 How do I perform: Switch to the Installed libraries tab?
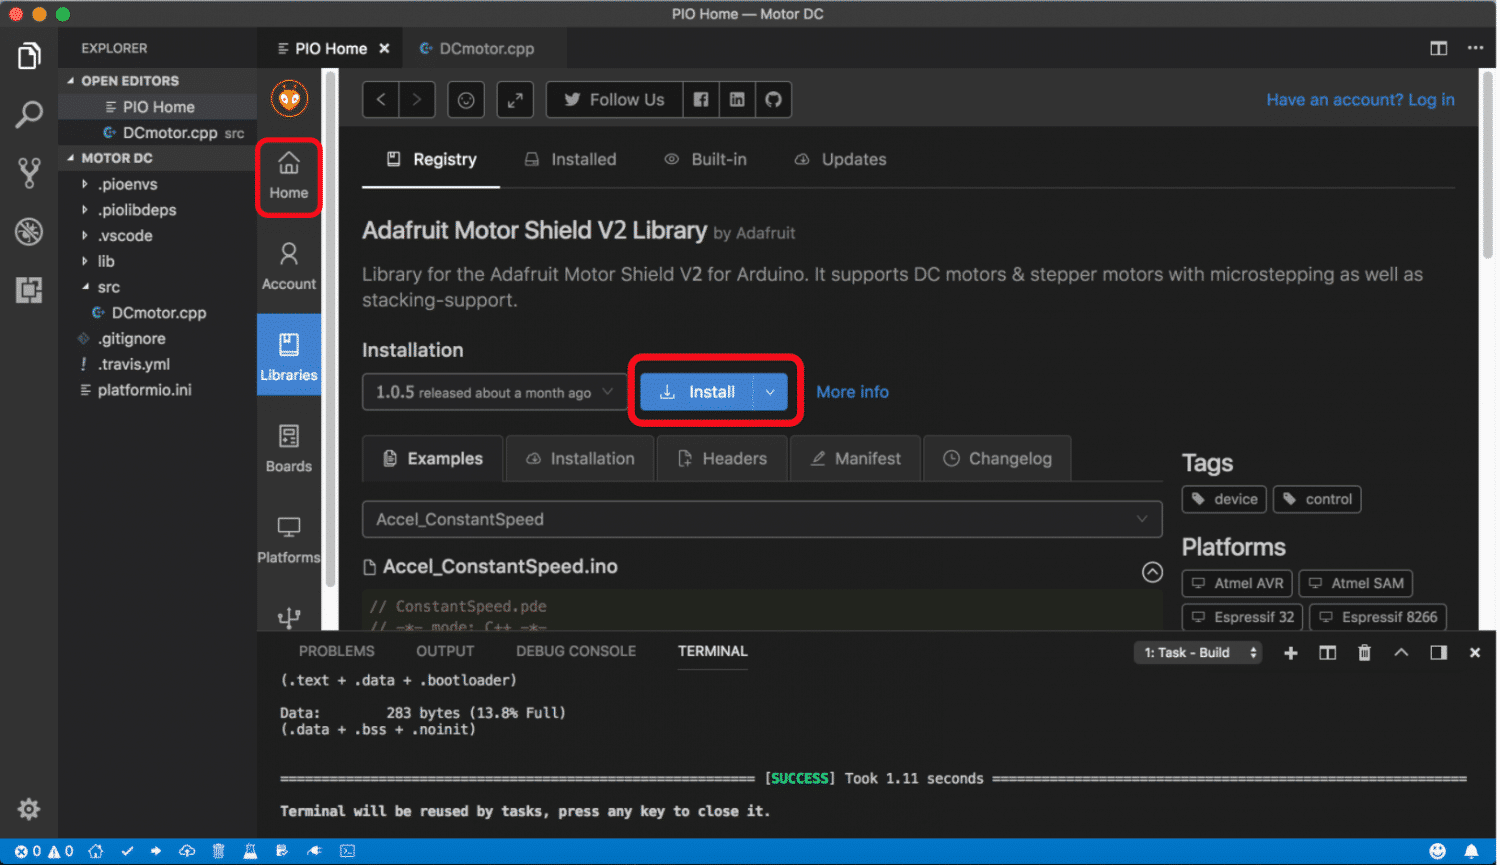571,159
